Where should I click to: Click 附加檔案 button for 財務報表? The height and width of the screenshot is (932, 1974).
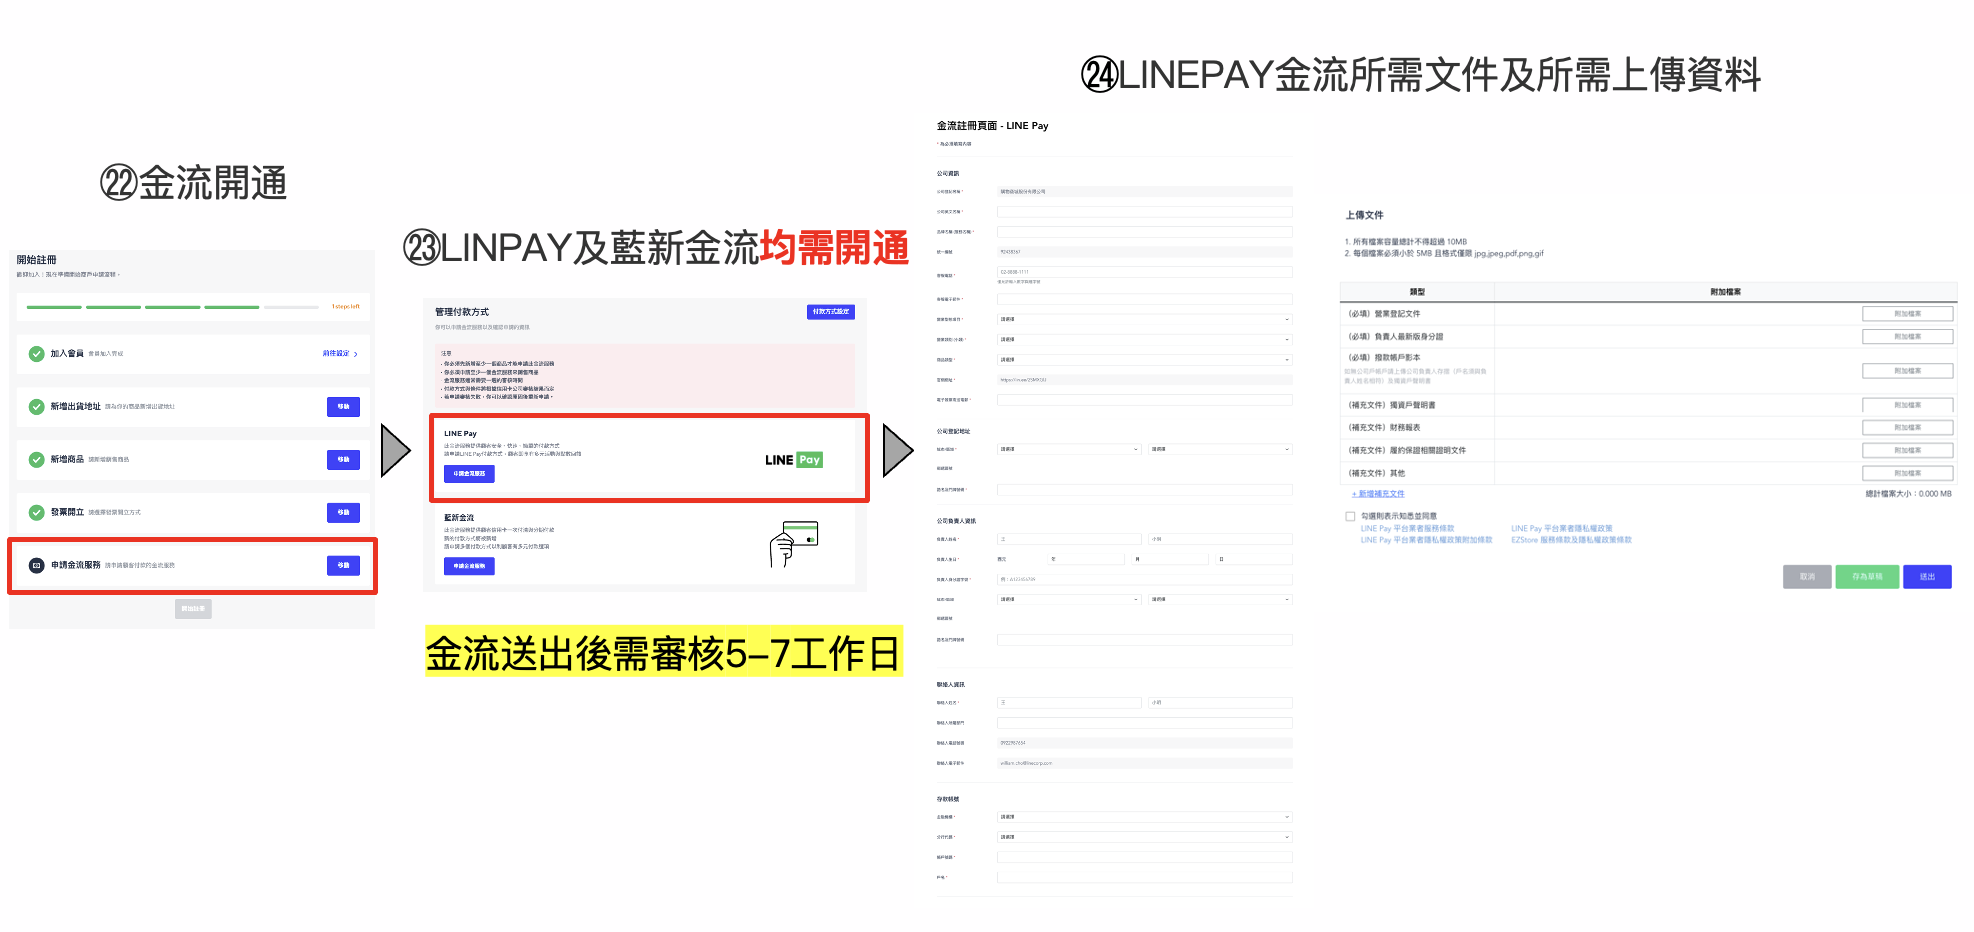pyautogui.click(x=1907, y=428)
